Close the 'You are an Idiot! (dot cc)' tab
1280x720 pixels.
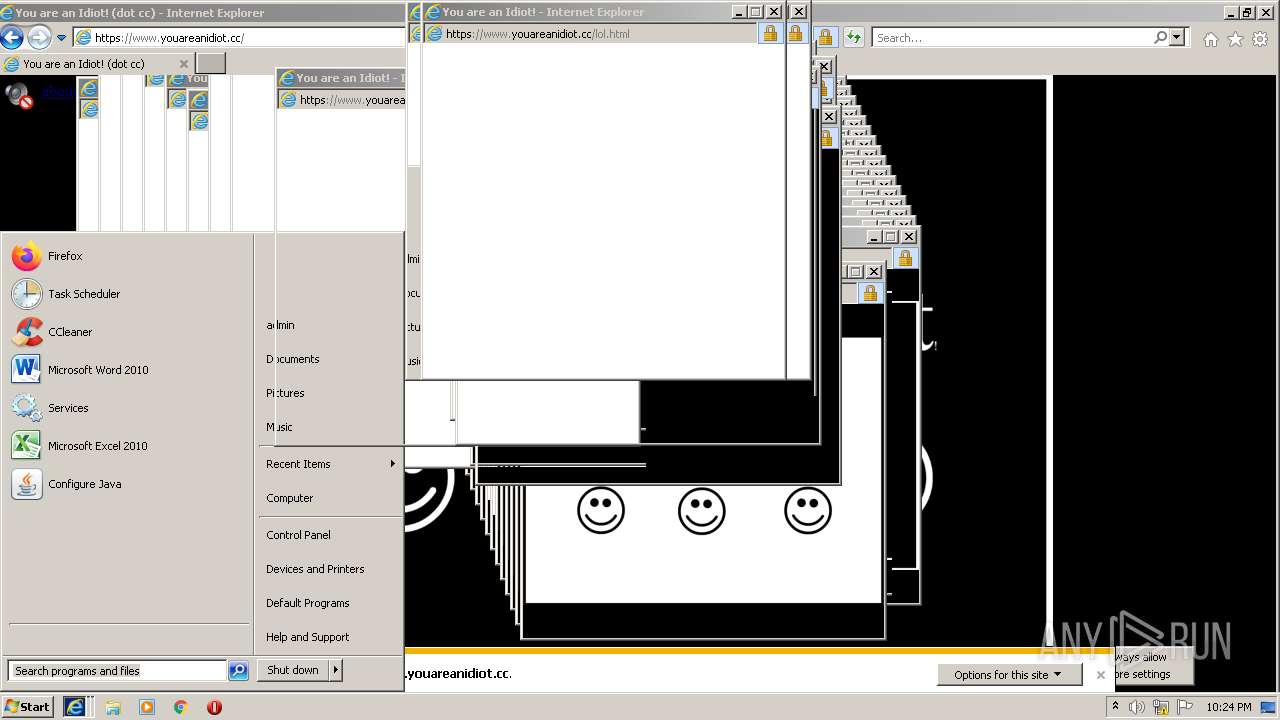coord(183,64)
